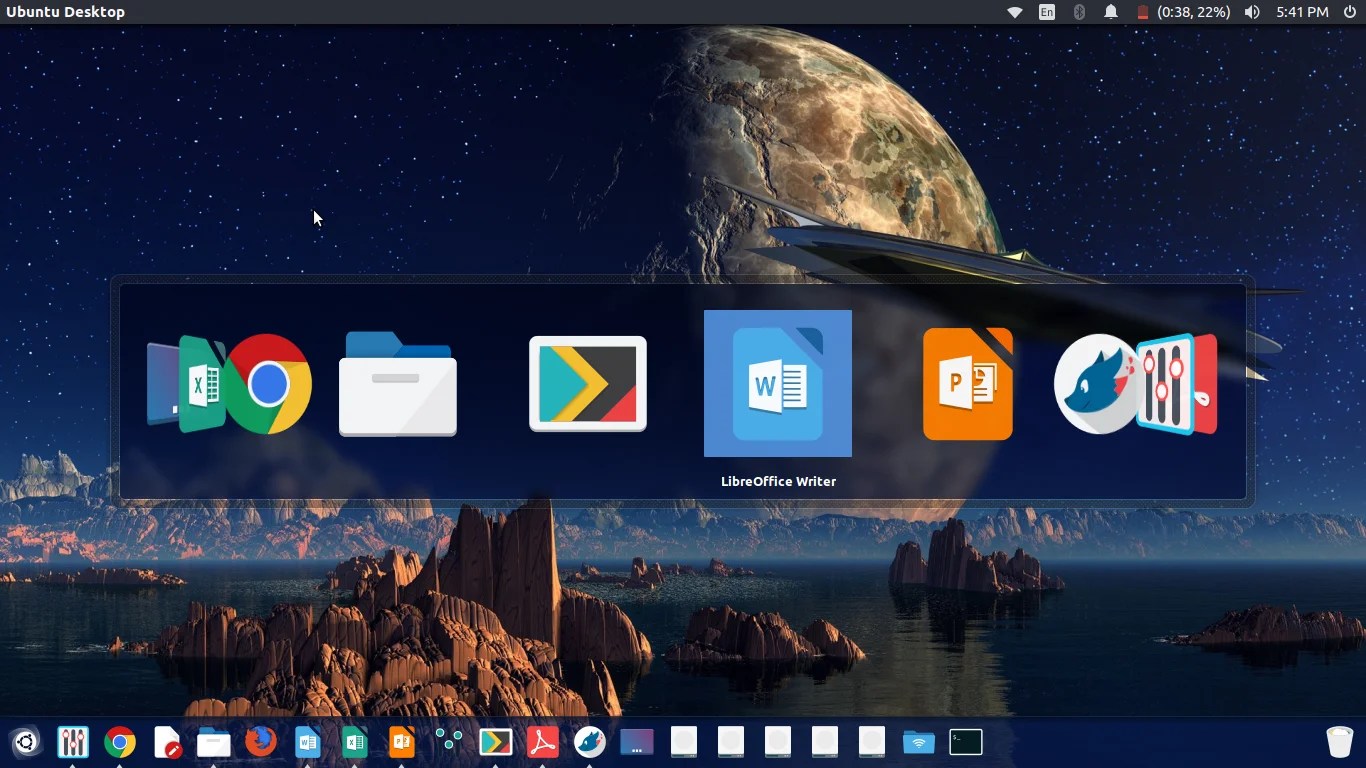1366x768 pixels.
Task: Launch the teal dots app on the dock
Action: [x=449, y=741]
